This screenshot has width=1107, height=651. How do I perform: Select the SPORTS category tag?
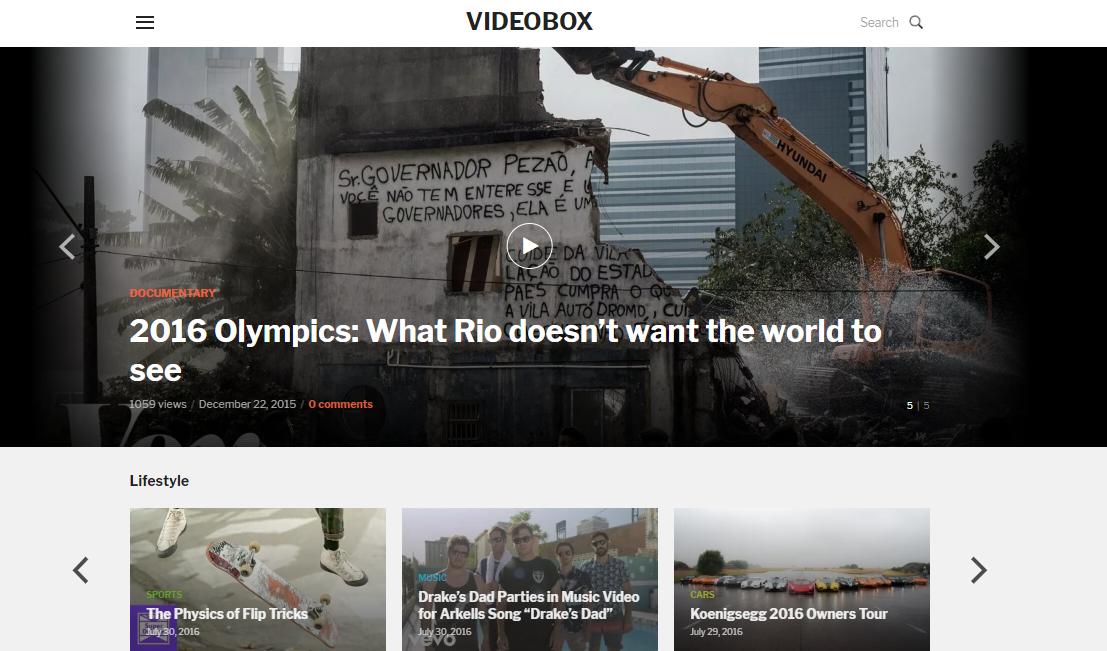(x=164, y=595)
